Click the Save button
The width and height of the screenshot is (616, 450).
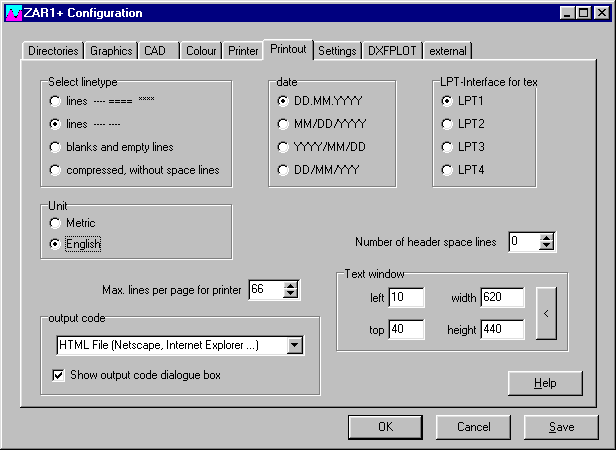coord(561,427)
